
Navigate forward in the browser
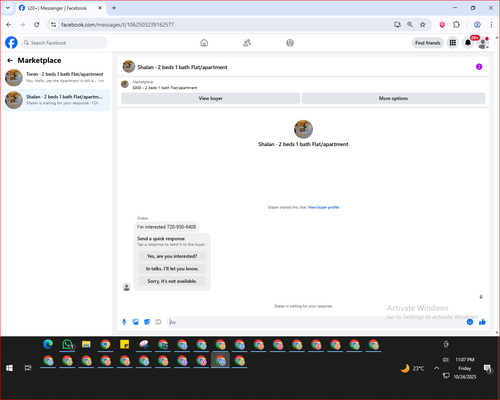point(22,24)
